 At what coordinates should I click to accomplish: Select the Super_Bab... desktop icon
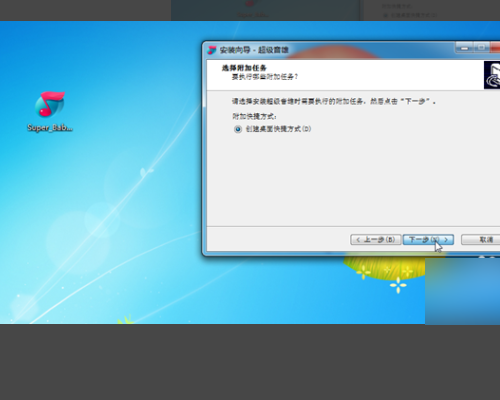click(x=50, y=111)
